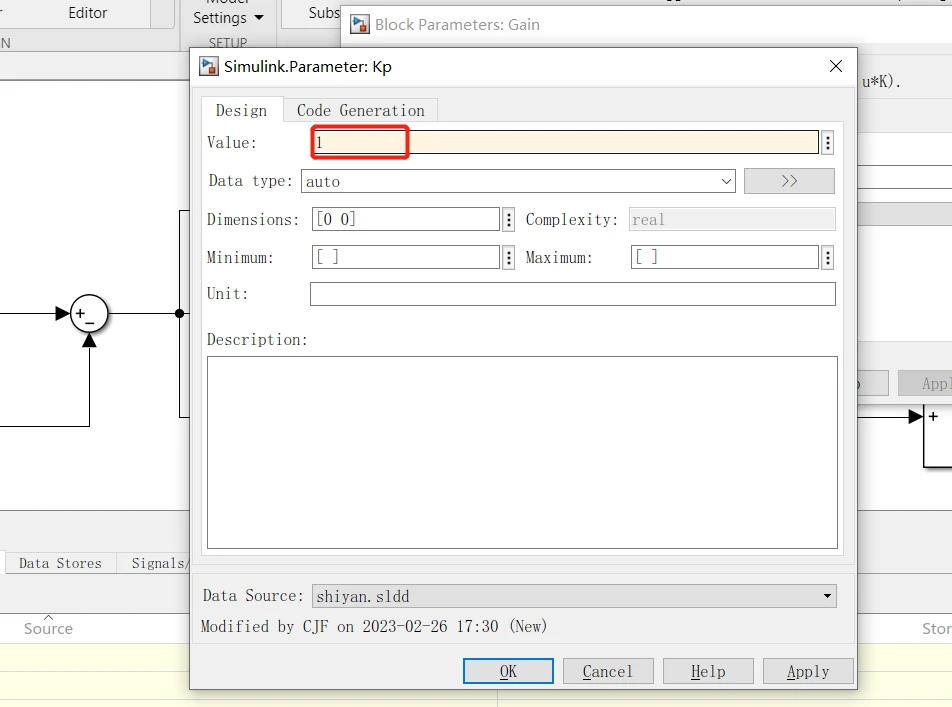The width and height of the screenshot is (952, 707).
Task: Click the Block Parameters: Gain window icon
Action: (x=360, y=24)
